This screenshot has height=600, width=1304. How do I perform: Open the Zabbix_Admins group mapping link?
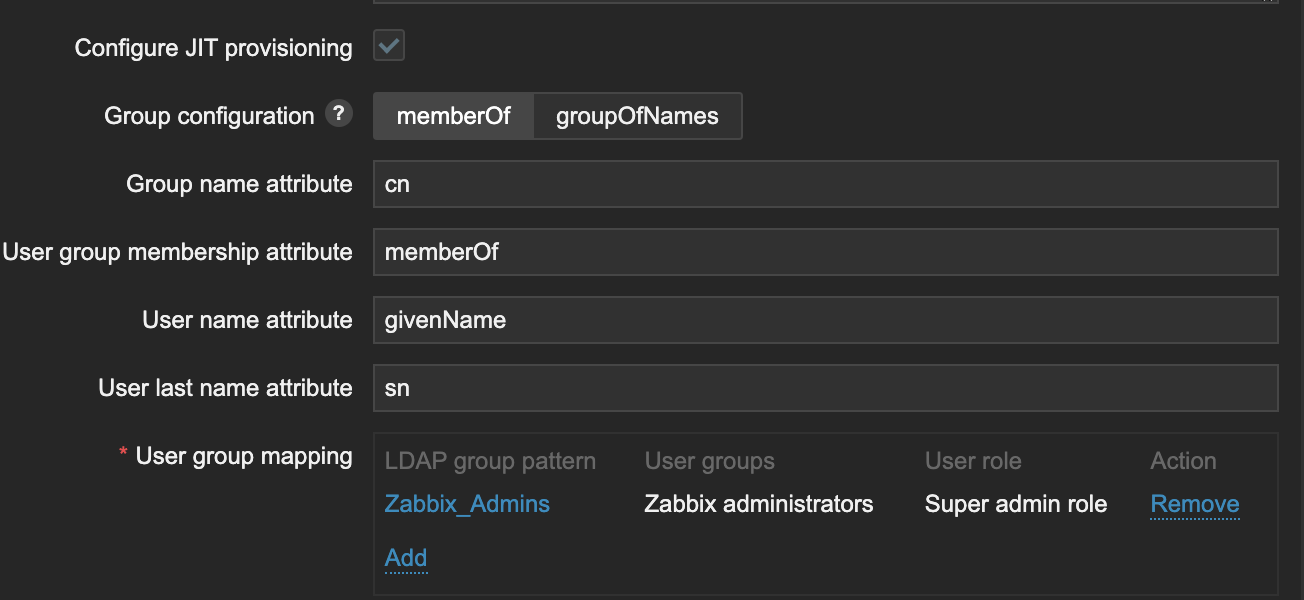coord(467,504)
